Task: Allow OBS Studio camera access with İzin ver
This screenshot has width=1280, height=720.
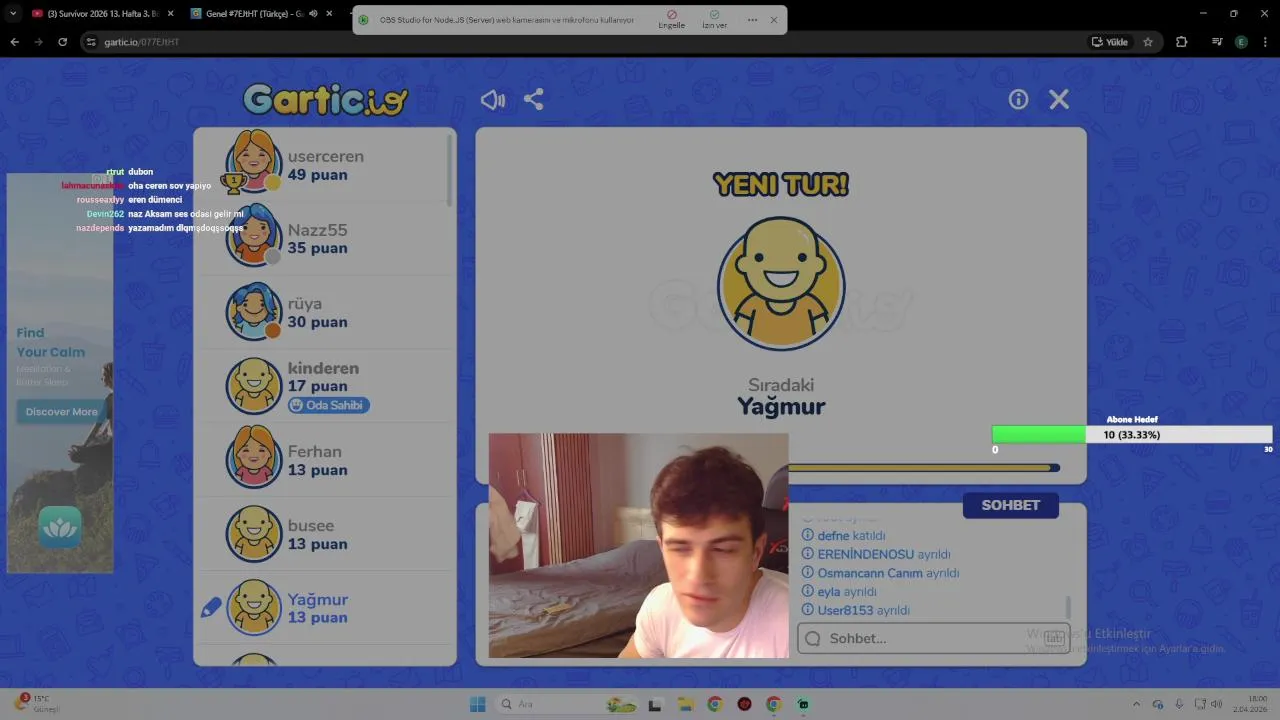Action: 714,20
